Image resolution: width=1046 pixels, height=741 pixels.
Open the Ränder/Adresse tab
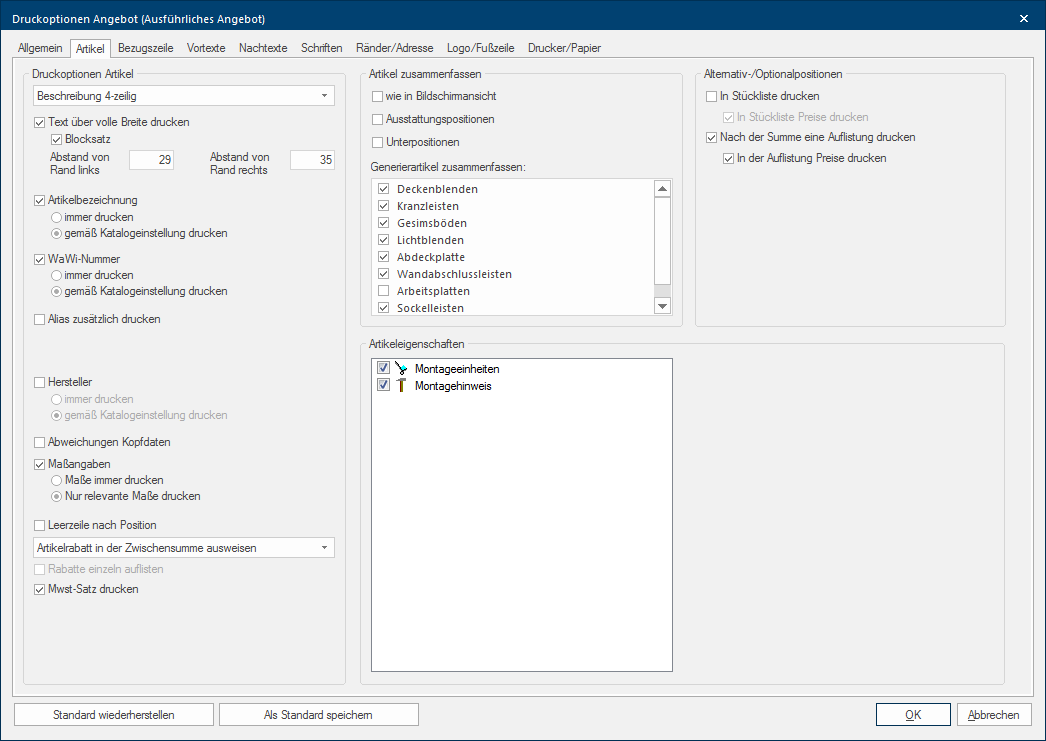pos(394,48)
